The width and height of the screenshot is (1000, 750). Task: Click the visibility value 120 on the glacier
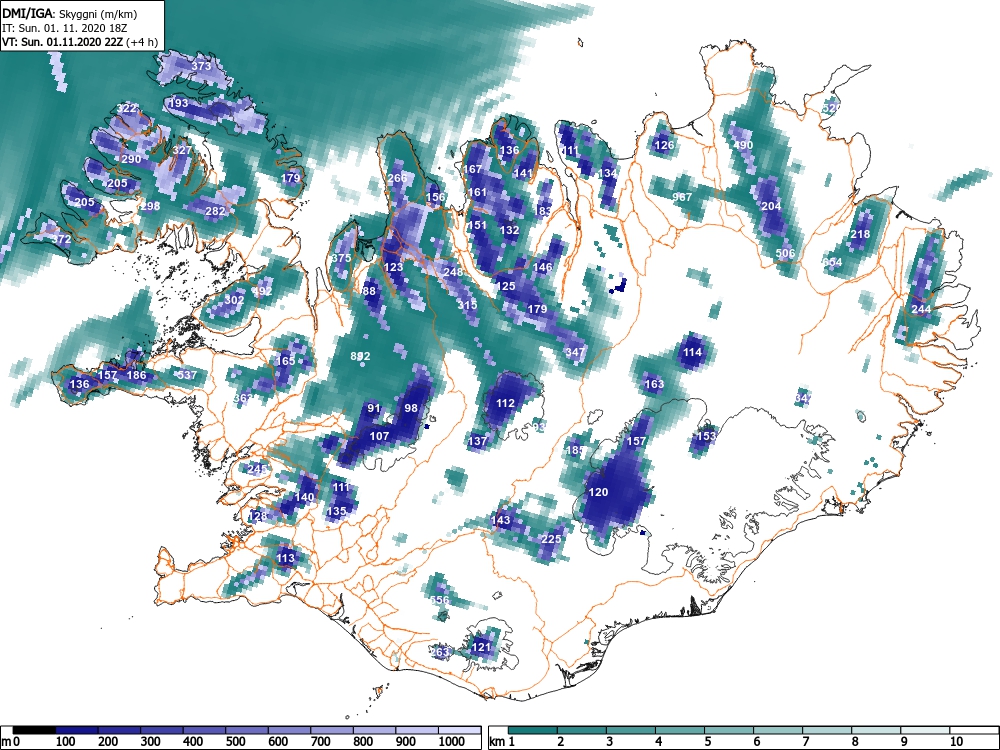[598, 492]
